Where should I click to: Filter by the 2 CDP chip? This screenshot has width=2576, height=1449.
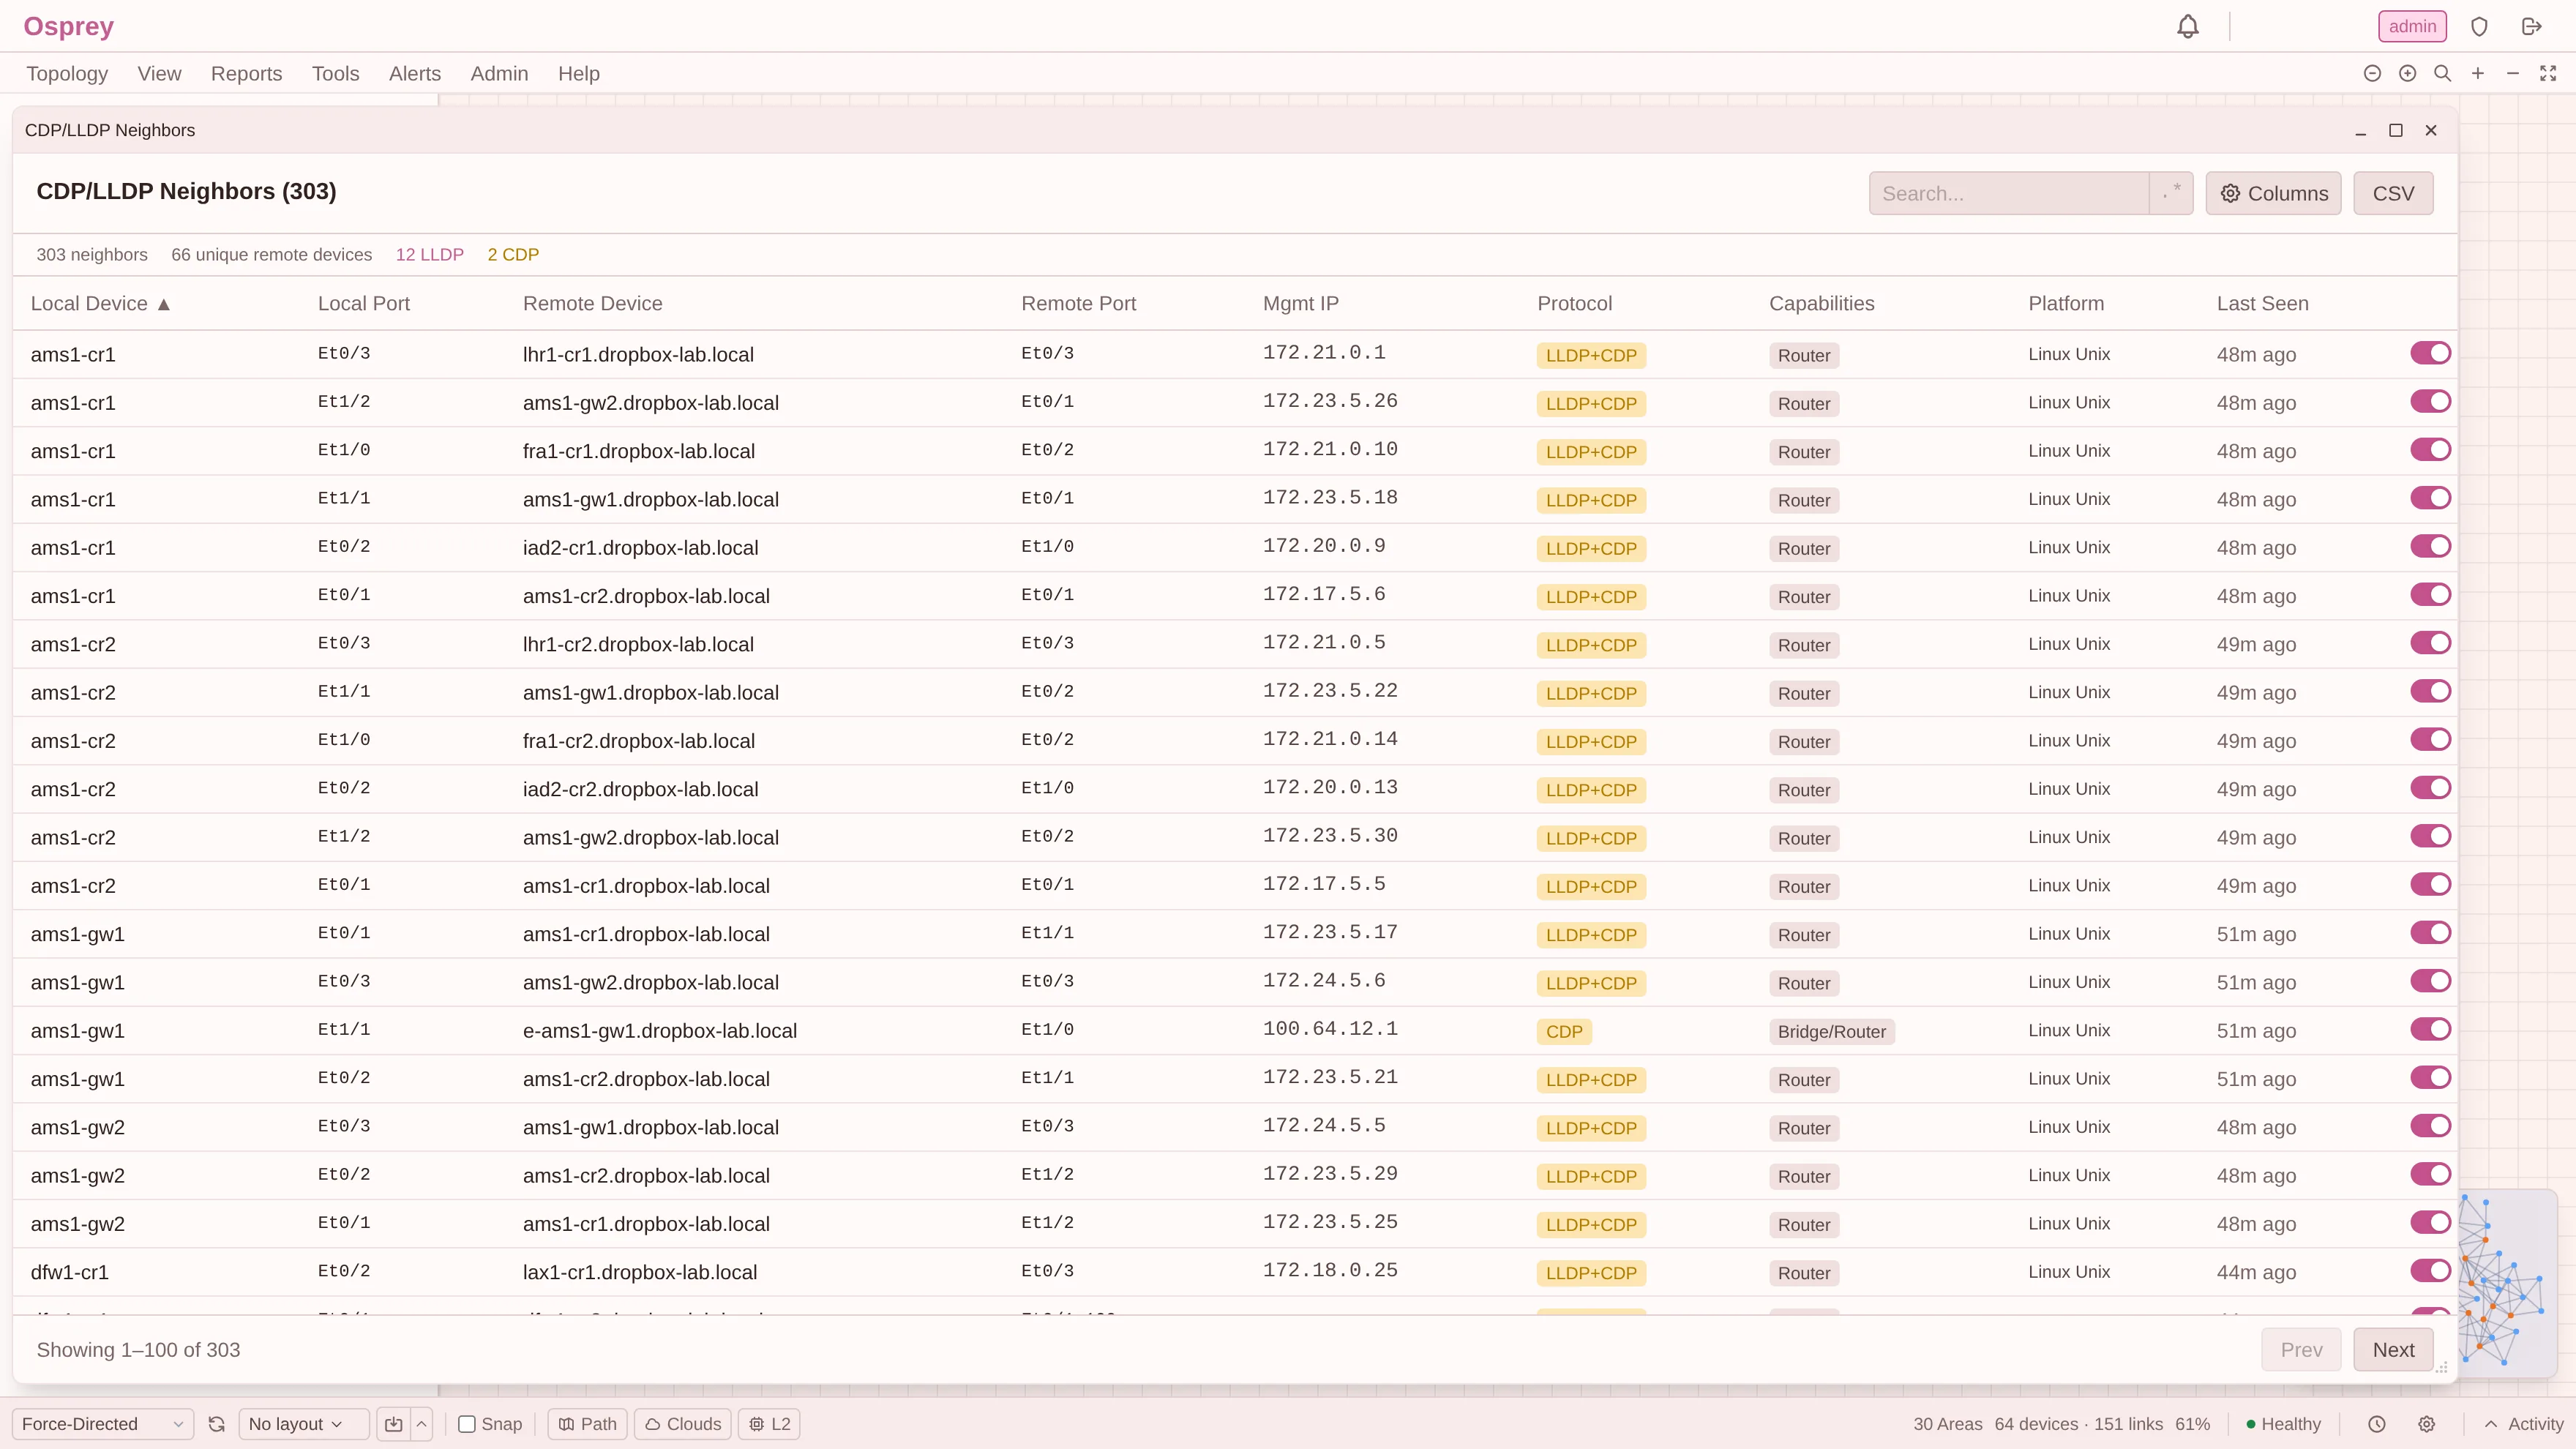click(x=513, y=255)
